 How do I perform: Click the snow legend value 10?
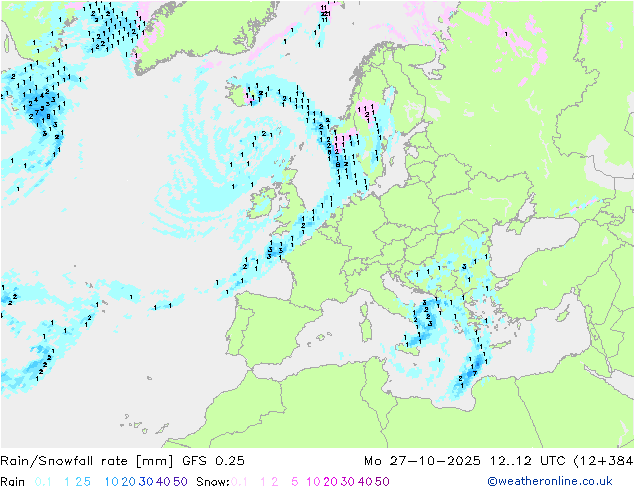(x=313, y=482)
